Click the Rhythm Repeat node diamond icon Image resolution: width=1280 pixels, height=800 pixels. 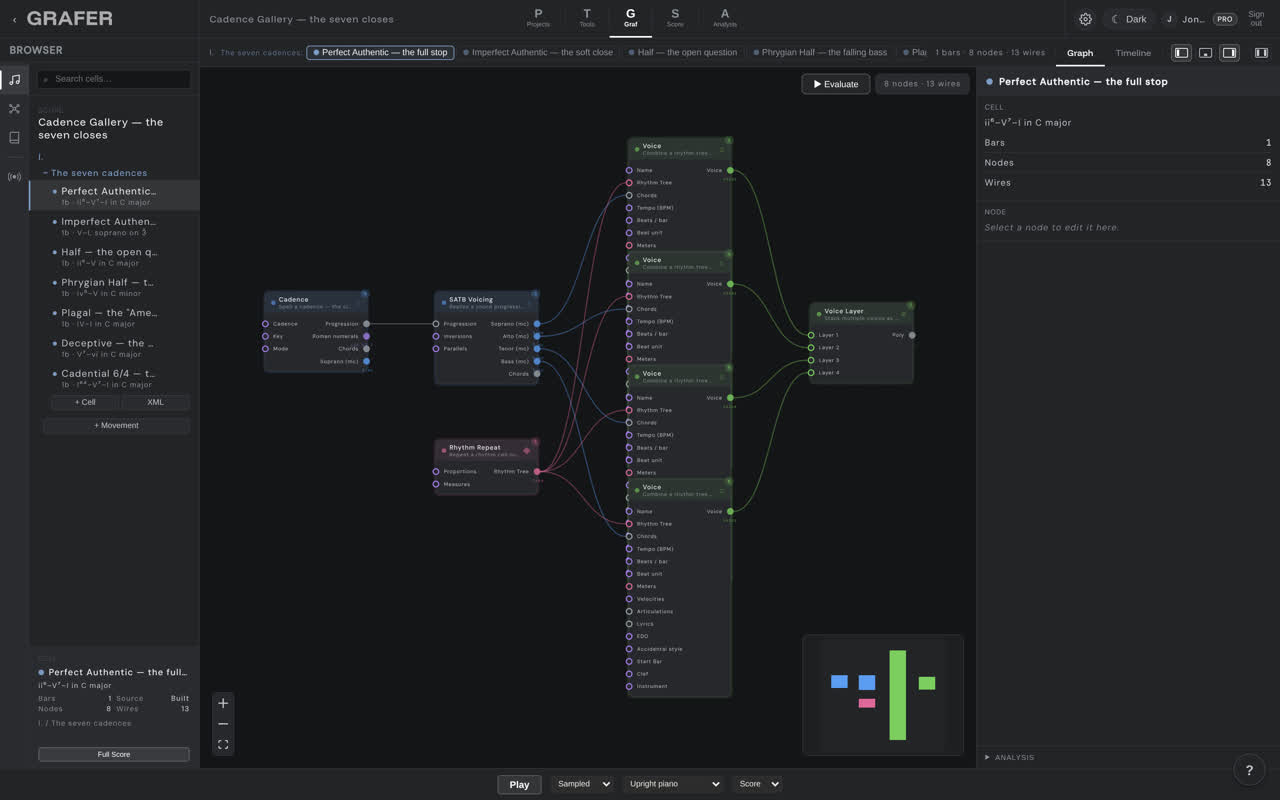tap(527, 451)
